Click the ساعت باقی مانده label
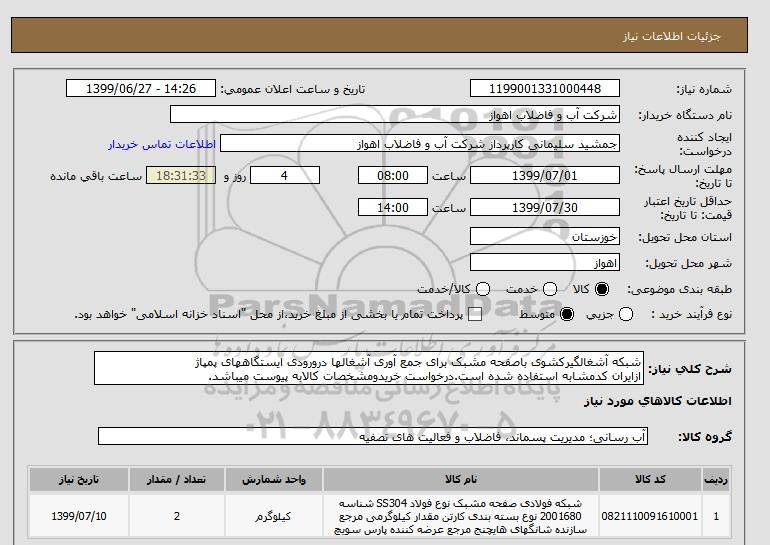The width and height of the screenshot is (770, 545). click(x=96, y=176)
